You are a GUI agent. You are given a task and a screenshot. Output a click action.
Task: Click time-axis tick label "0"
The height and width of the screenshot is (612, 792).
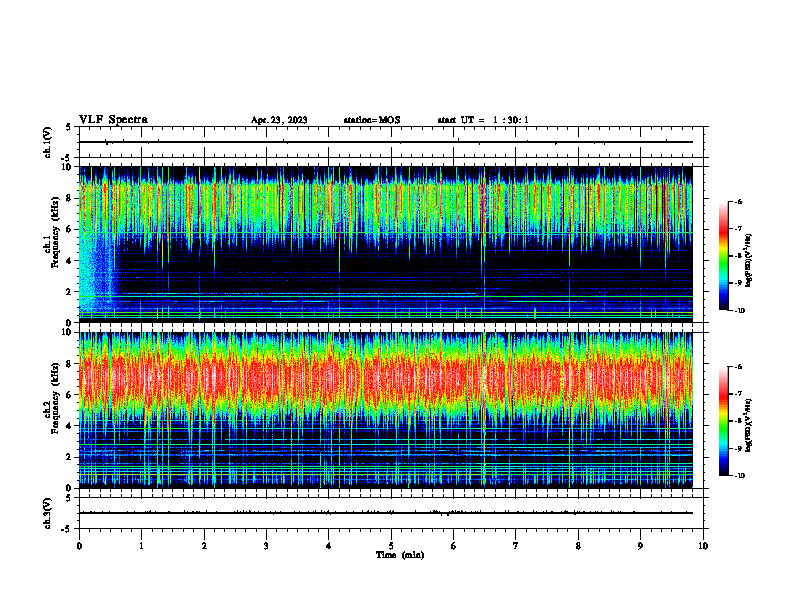coord(79,546)
